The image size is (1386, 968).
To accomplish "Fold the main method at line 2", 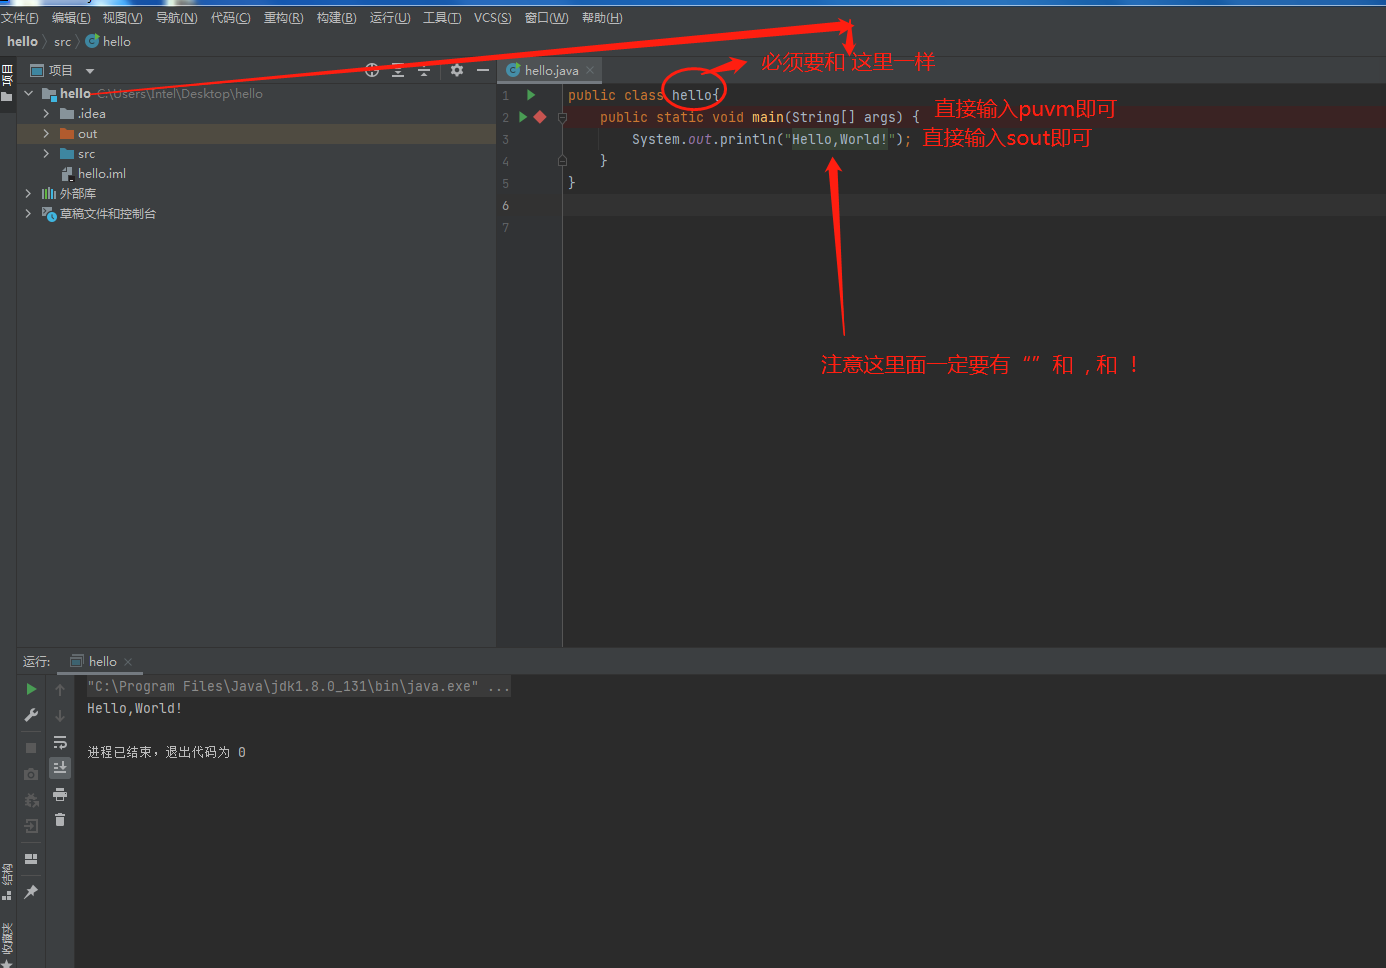I will tap(562, 117).
